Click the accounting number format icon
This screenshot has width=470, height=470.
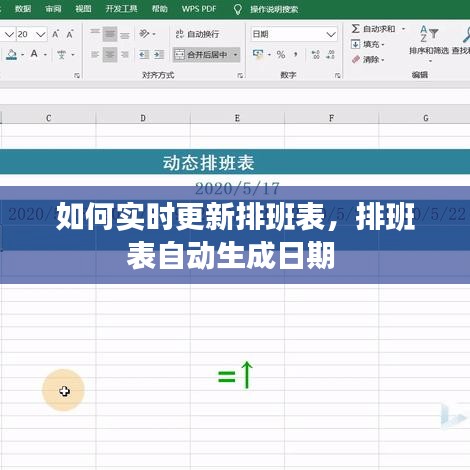pyautogui.click(x=258, y=54)
